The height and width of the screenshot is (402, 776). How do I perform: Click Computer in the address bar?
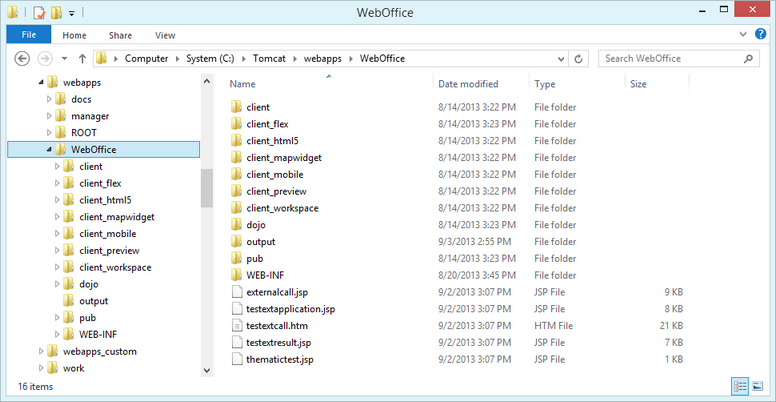[146, 58]
